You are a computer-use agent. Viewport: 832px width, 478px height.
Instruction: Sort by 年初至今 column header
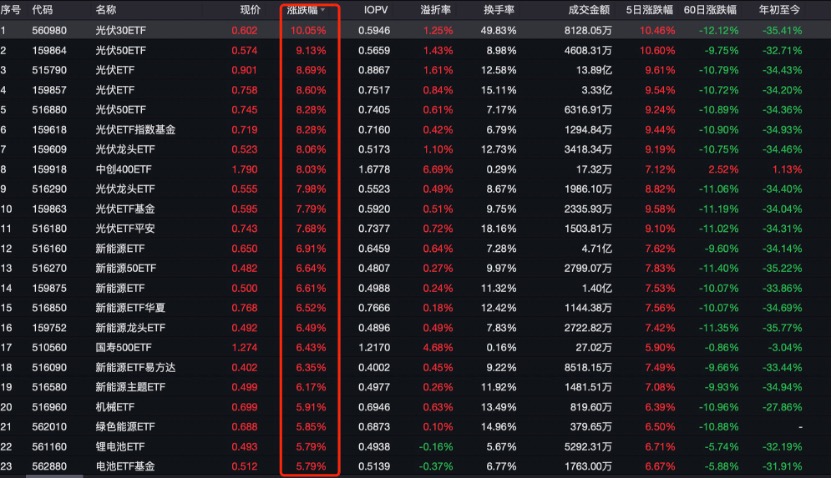[779, 10]
